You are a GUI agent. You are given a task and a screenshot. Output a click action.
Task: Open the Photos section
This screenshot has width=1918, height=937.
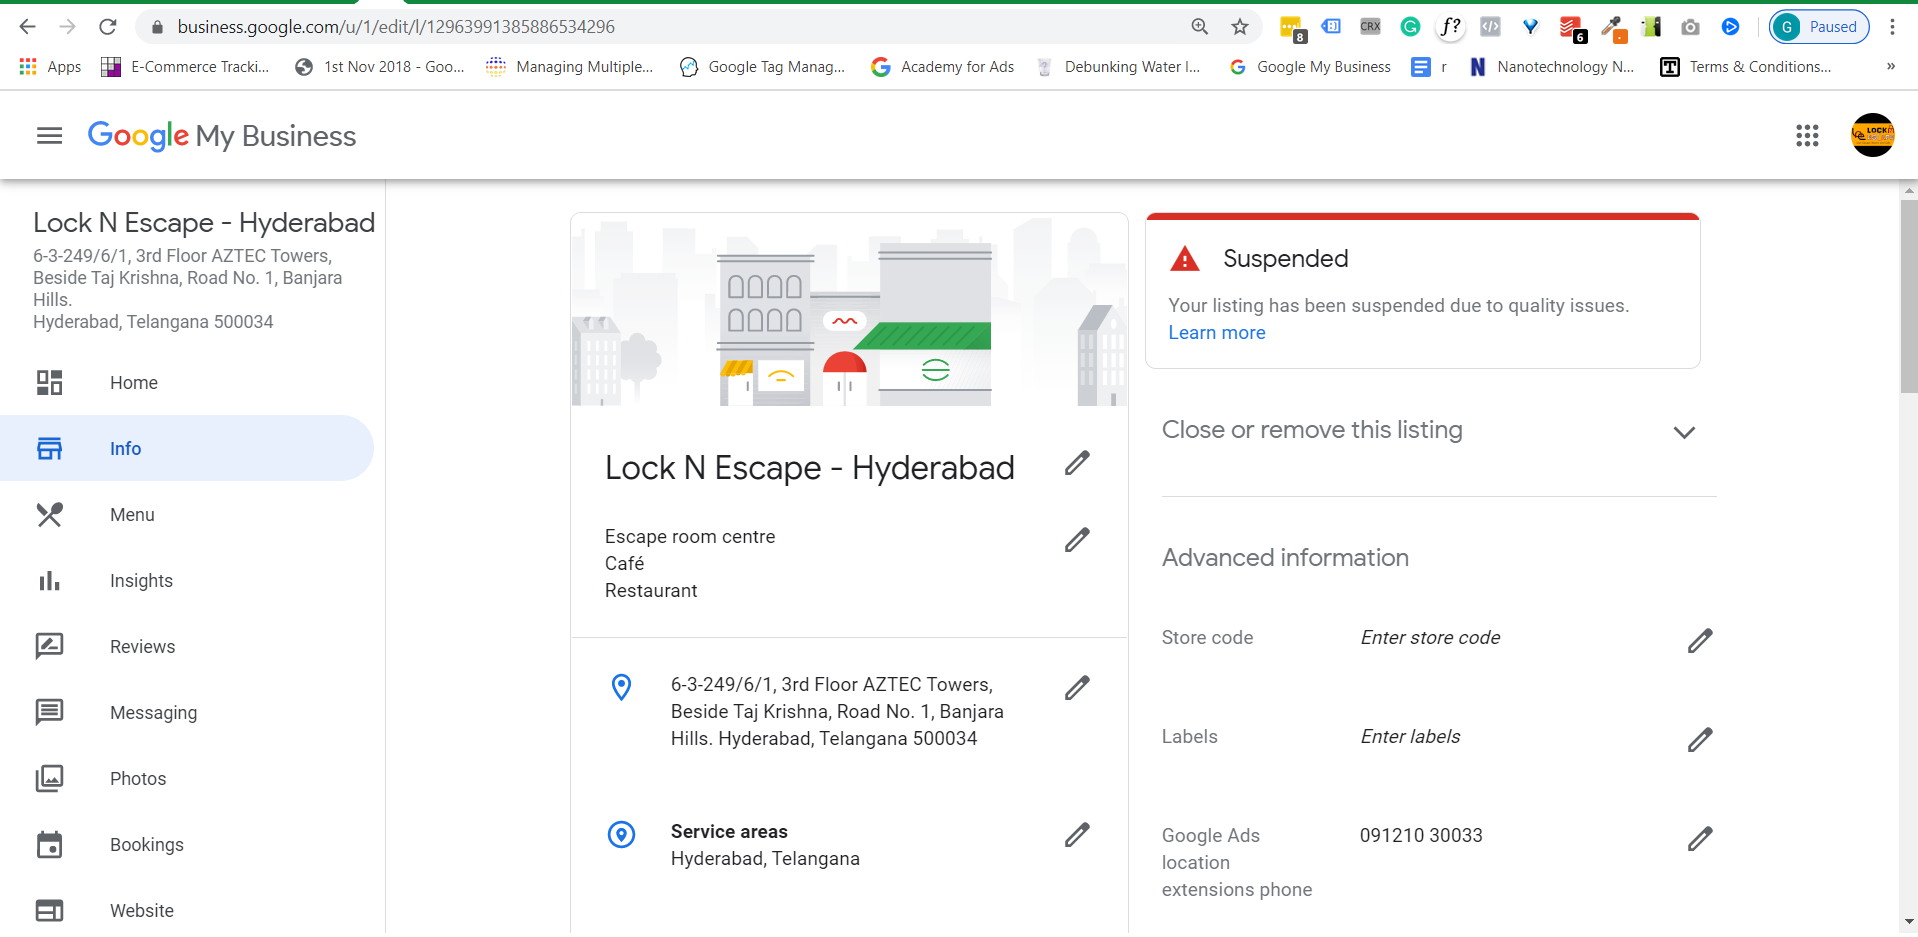pos(187,779)
